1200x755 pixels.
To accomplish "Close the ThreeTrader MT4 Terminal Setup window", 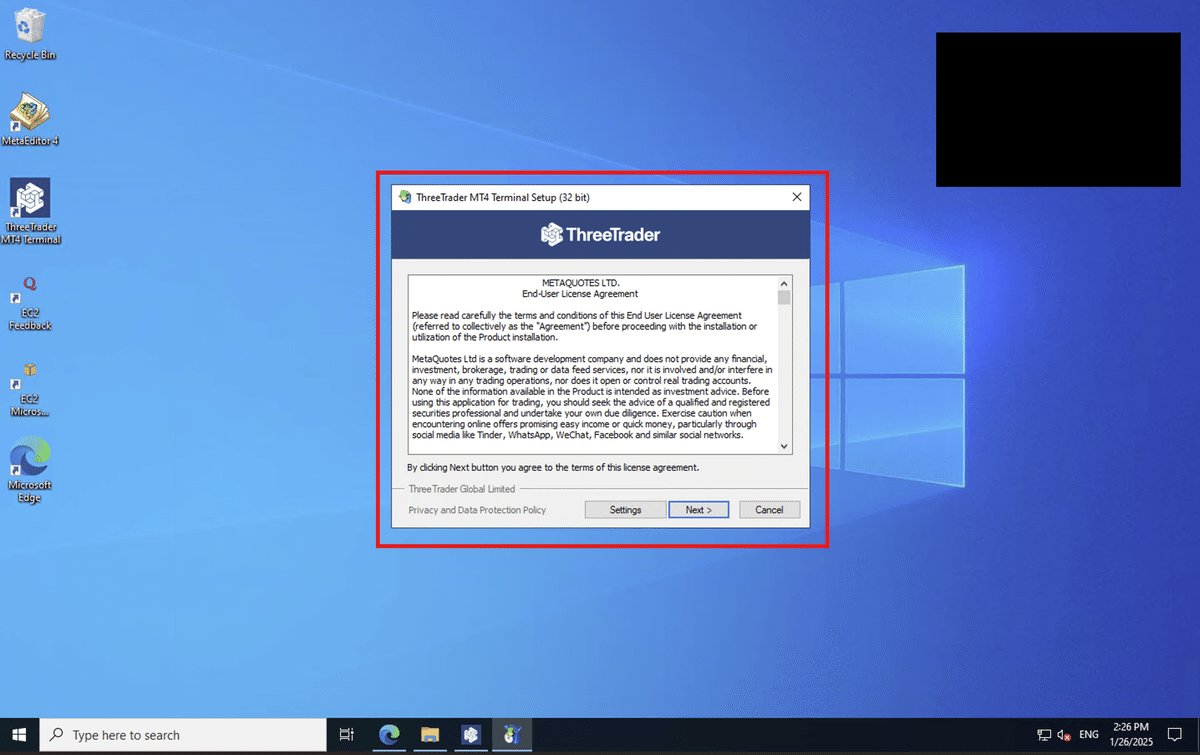I will pyautogui.click(x=797, y=197).
